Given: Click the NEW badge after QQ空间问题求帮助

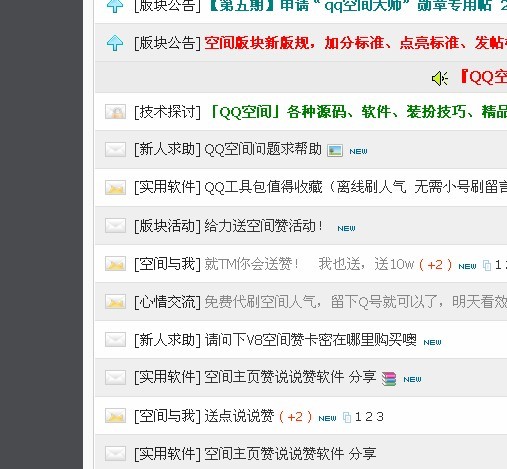Looking at the screenshot, I should (x=358, y=152).
